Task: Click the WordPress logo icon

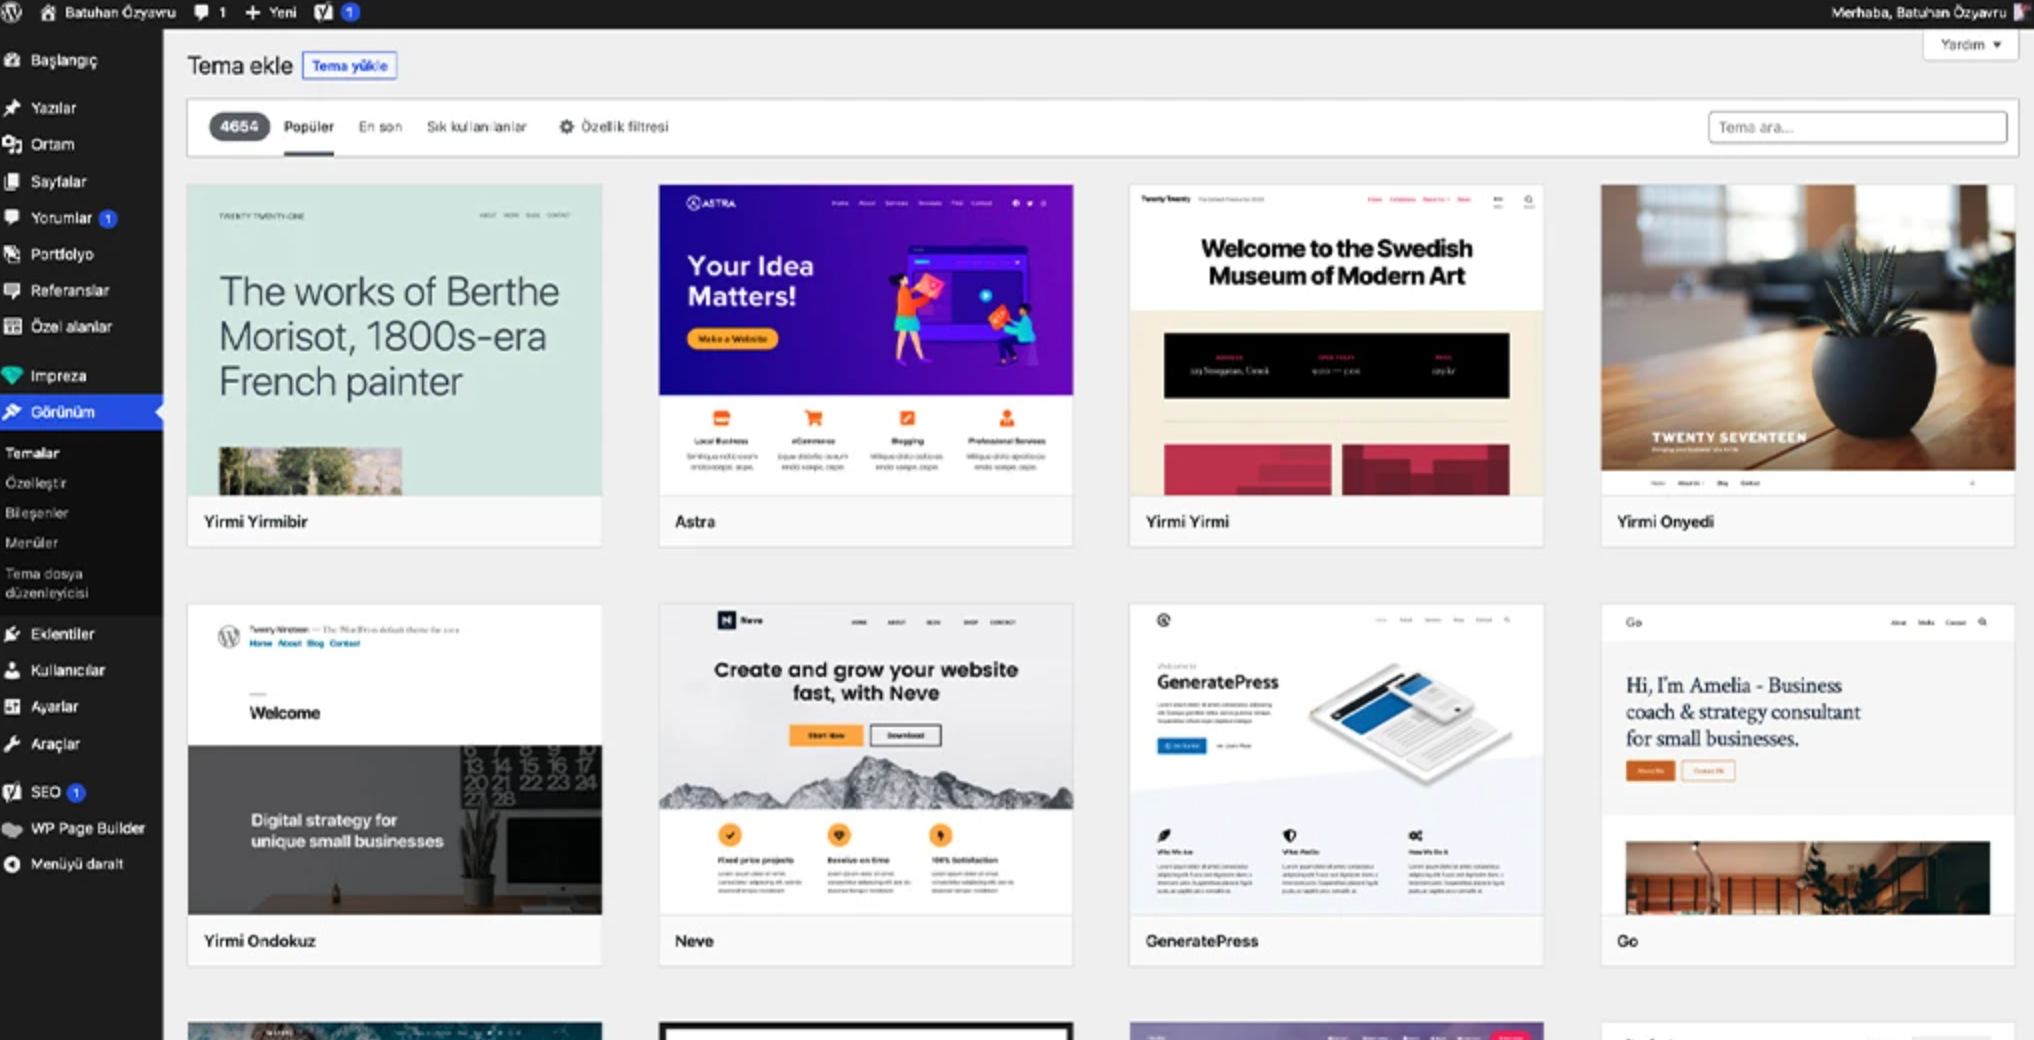Action: pos(12,13)
